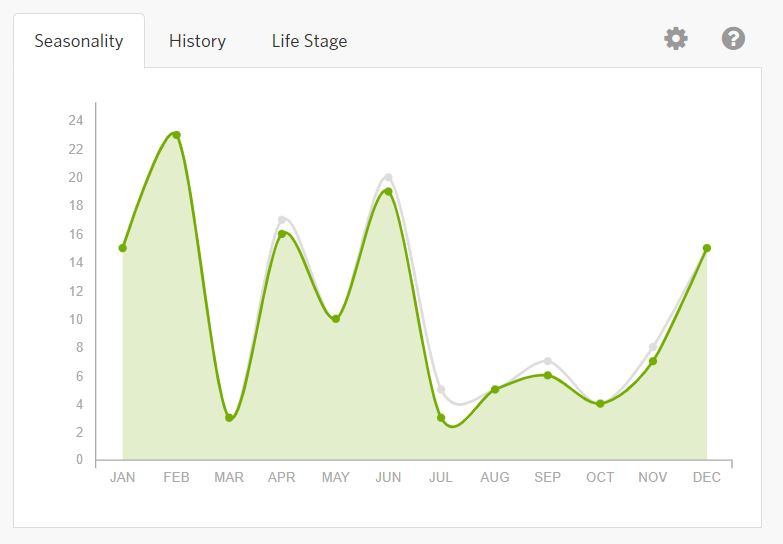Select the Seasonality tab
783x544 pixels.
pos(79,41)
